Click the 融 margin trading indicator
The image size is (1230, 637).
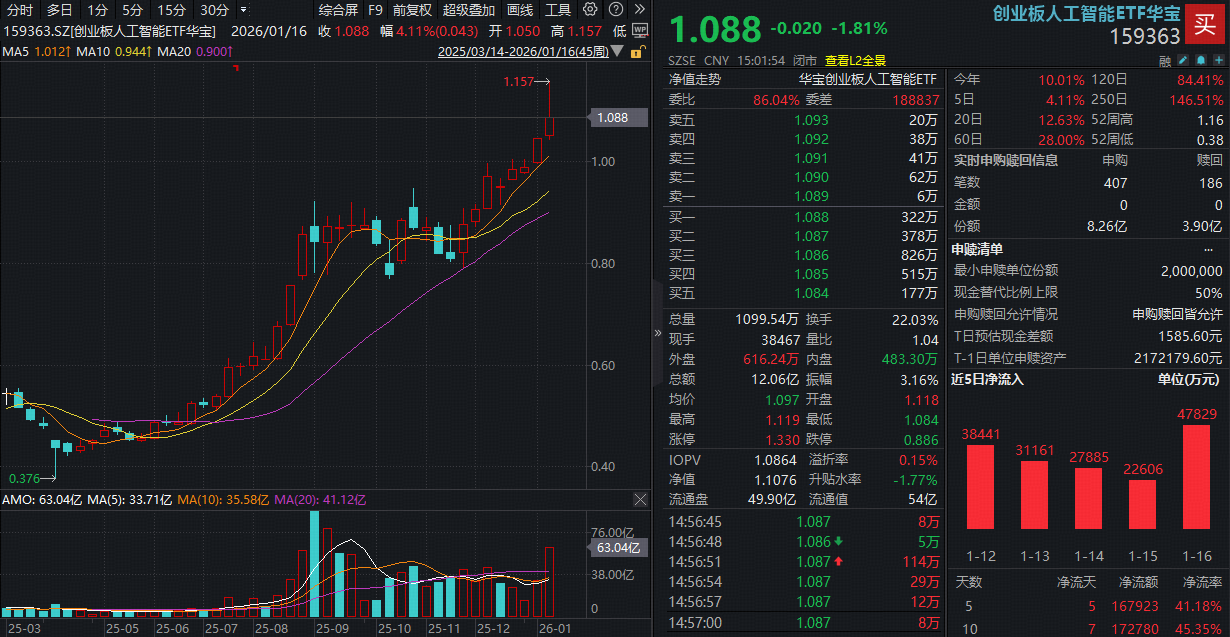[1165, 60]
